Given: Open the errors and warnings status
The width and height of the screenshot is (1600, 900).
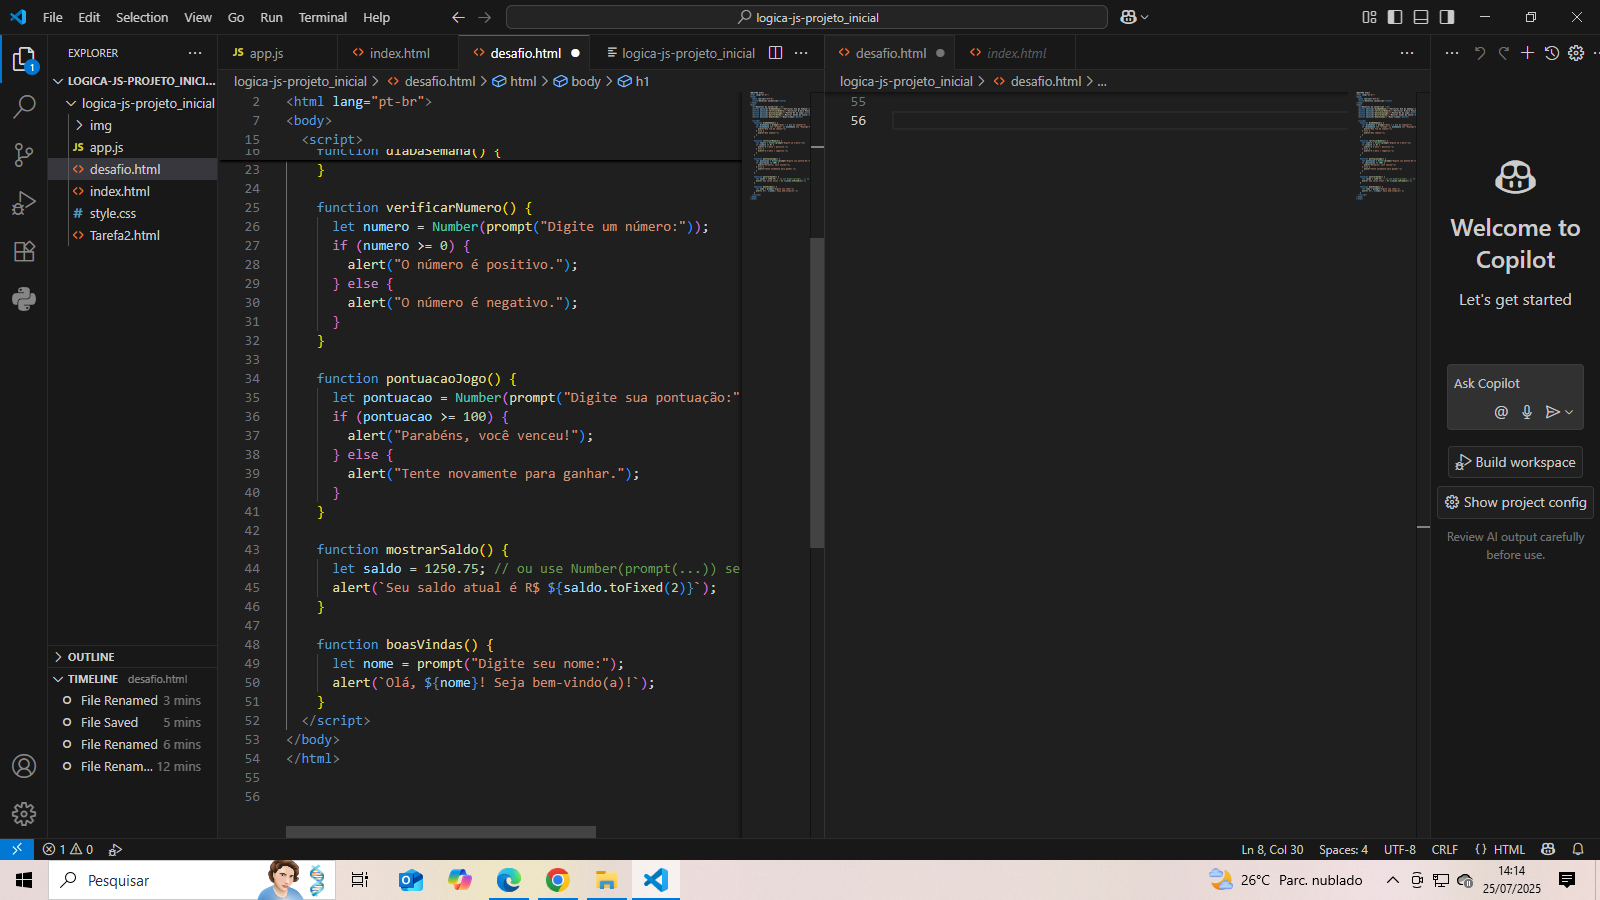Looking at the screenshot, I should pos(68,849).
